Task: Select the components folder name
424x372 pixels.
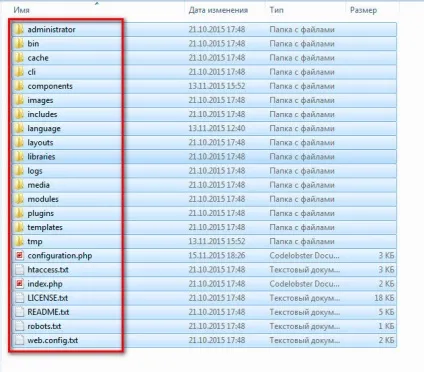Action: tap(50, 86)
